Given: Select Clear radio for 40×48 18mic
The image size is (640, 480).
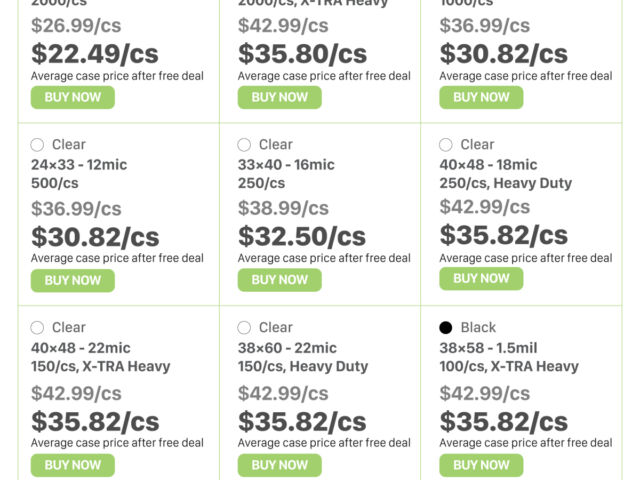Looking at the screenshot, I should pyautogui.click(x=446, y=145).
